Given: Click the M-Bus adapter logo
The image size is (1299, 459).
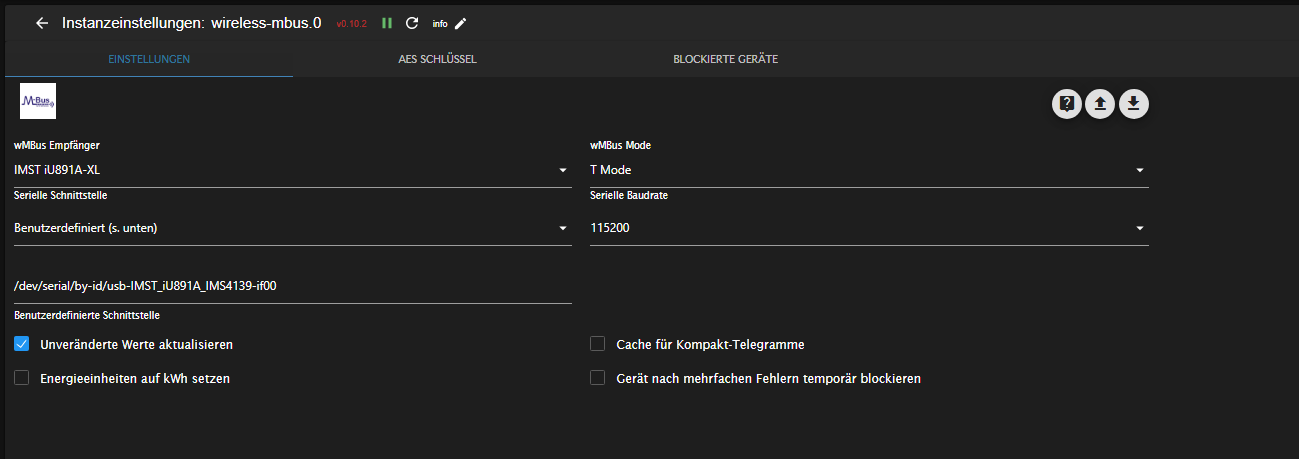Looking at the screenshot, I should [x=38, y=102].
